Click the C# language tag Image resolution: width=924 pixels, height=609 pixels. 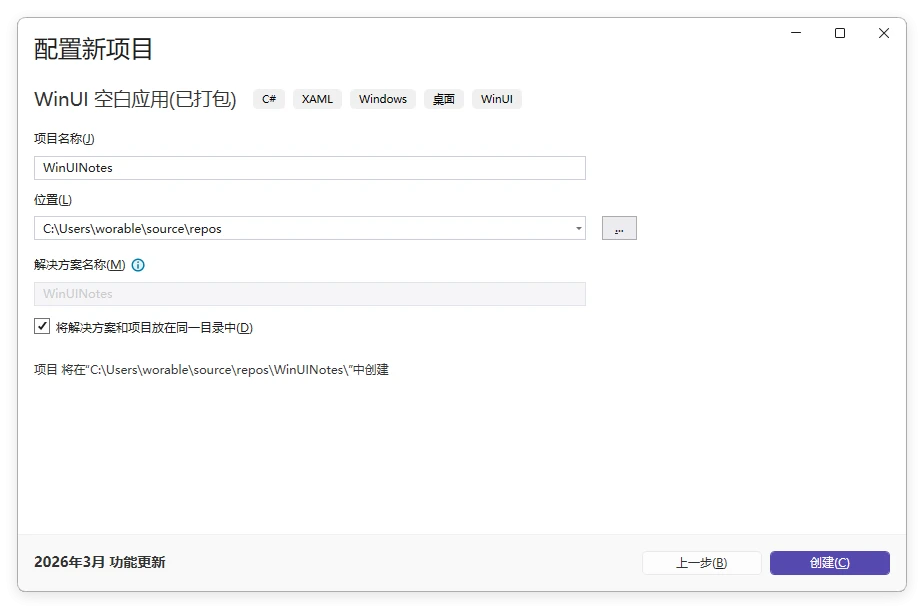269,99
